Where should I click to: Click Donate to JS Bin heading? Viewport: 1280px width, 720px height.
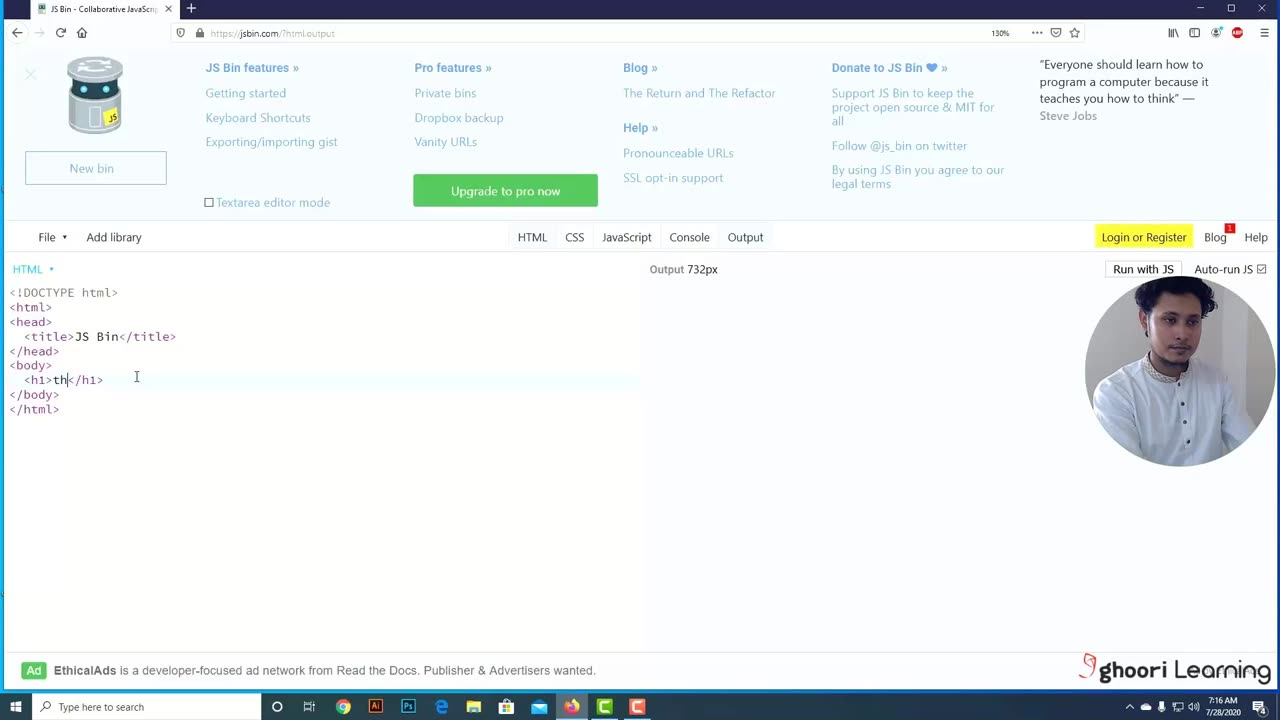[889, 68]
